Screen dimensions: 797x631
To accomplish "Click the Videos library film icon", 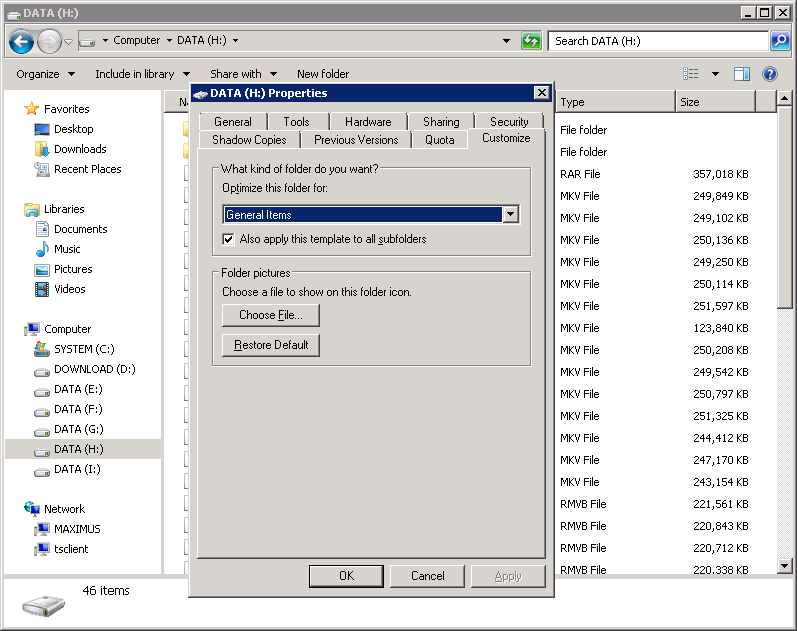I will click(42, 289).
